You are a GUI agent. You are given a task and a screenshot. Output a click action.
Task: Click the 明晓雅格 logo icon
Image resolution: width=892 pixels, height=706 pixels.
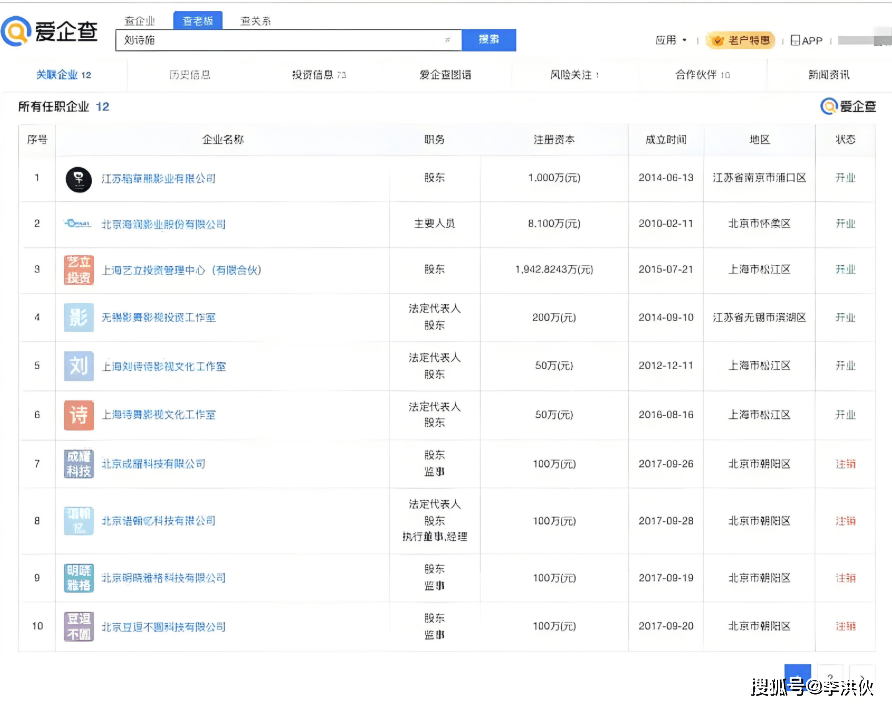pyautogui.click(x=79, y=577)
